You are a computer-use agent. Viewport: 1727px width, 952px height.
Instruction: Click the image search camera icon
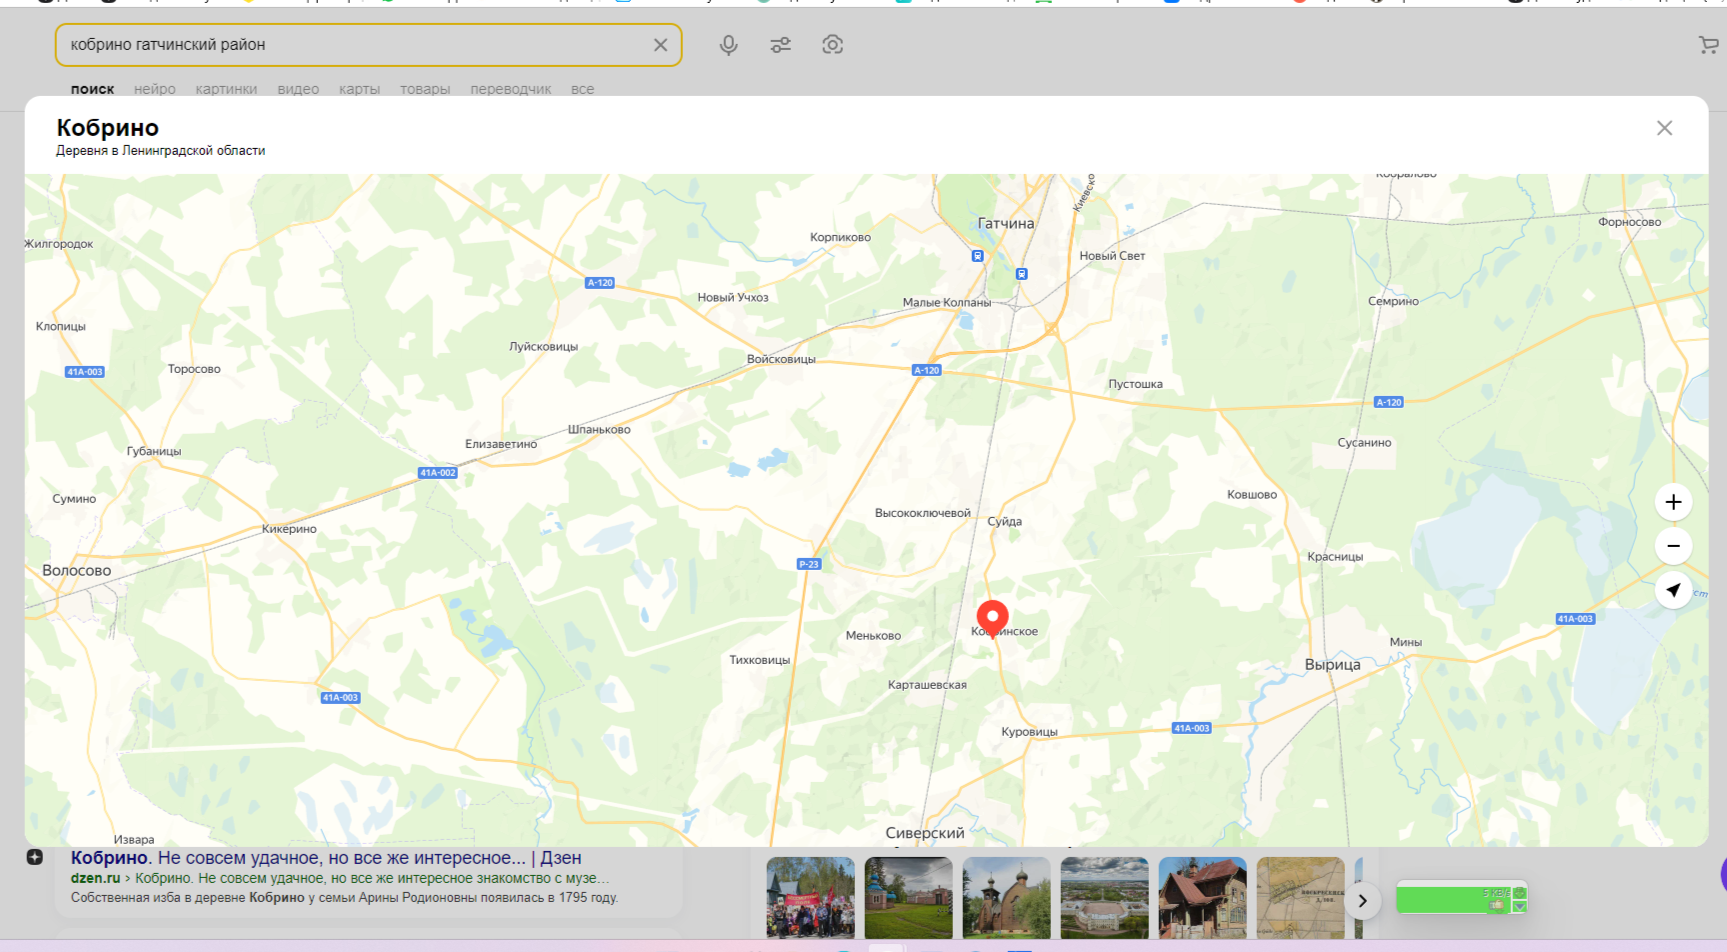(832, 45)
